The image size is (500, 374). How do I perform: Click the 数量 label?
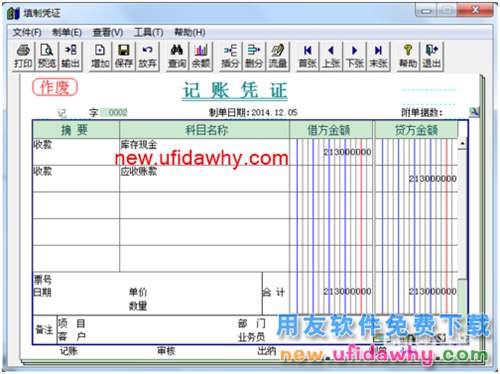[x=138, y=306]
